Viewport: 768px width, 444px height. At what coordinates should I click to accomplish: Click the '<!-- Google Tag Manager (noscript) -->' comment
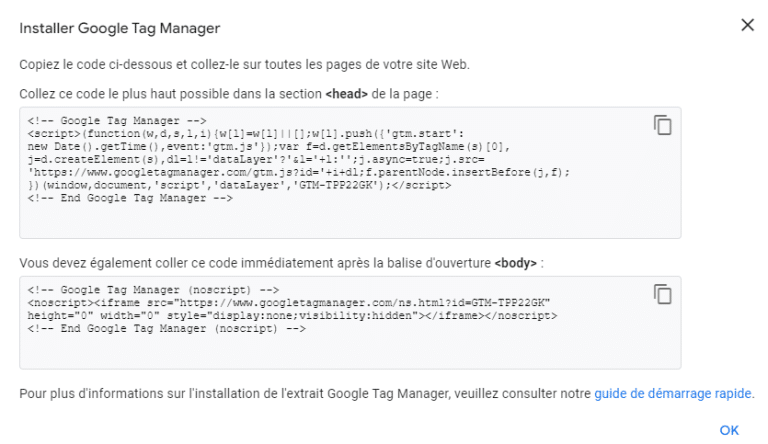[153, 290]
